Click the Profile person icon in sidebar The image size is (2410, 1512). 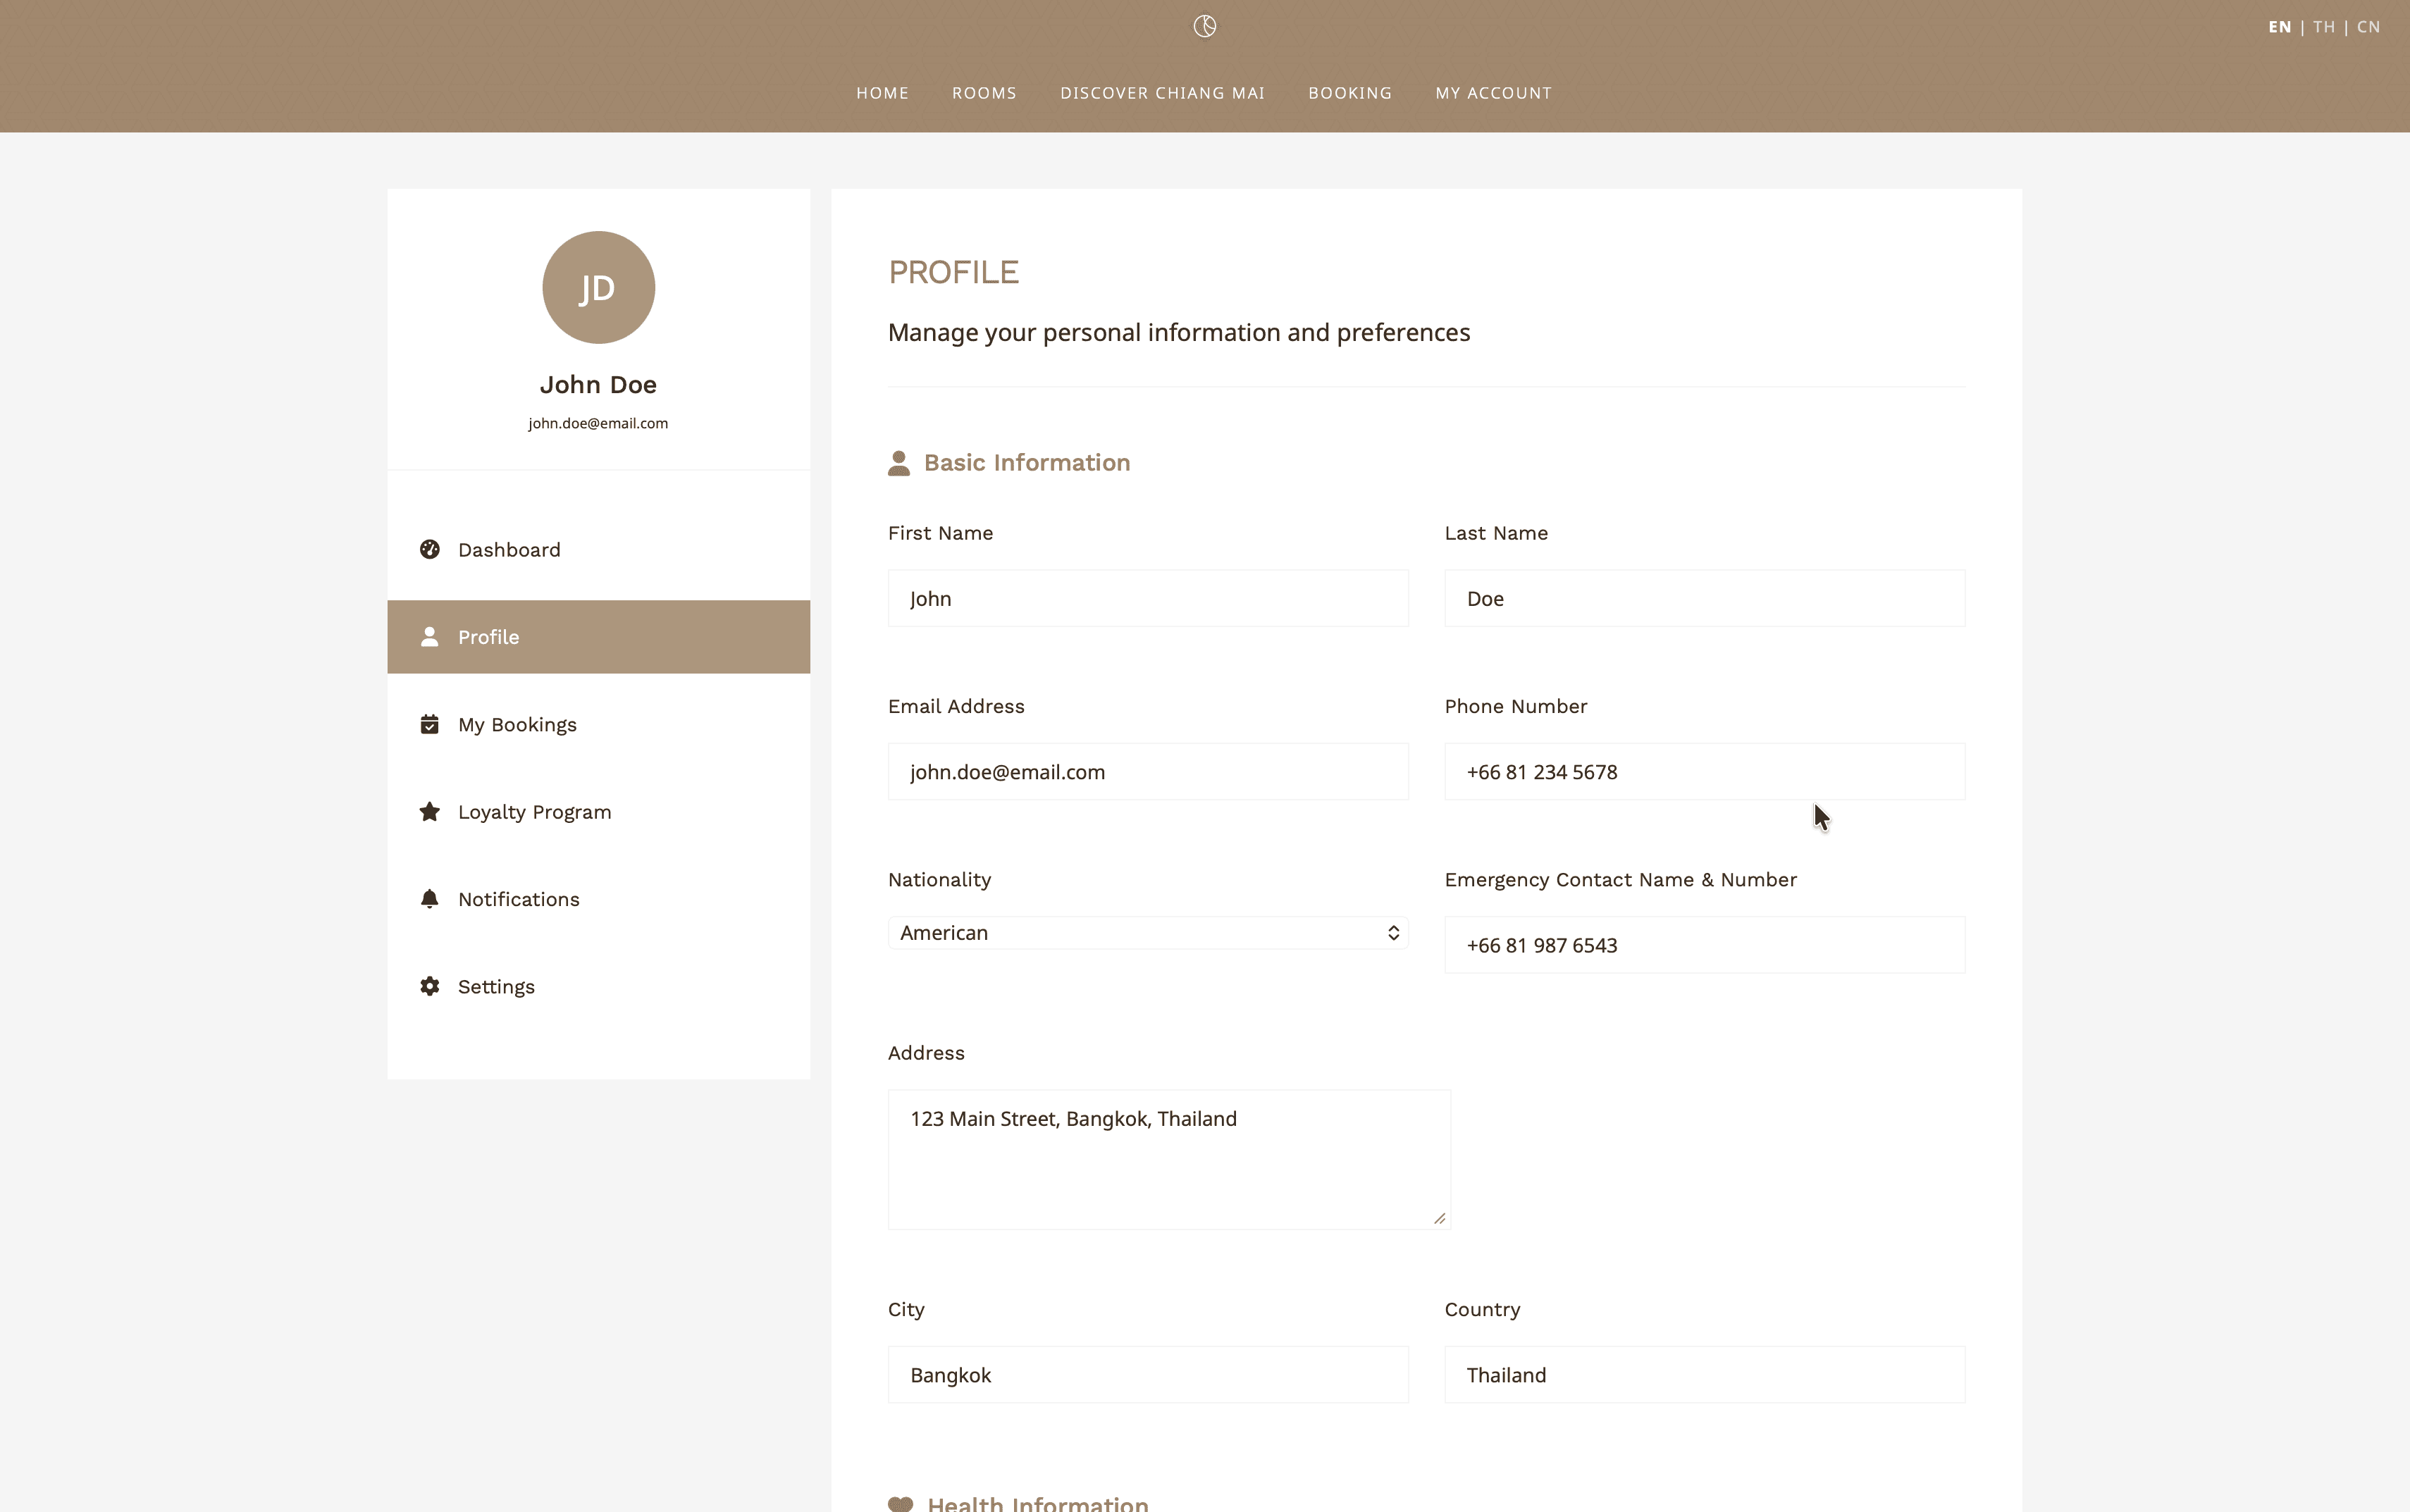430,637
